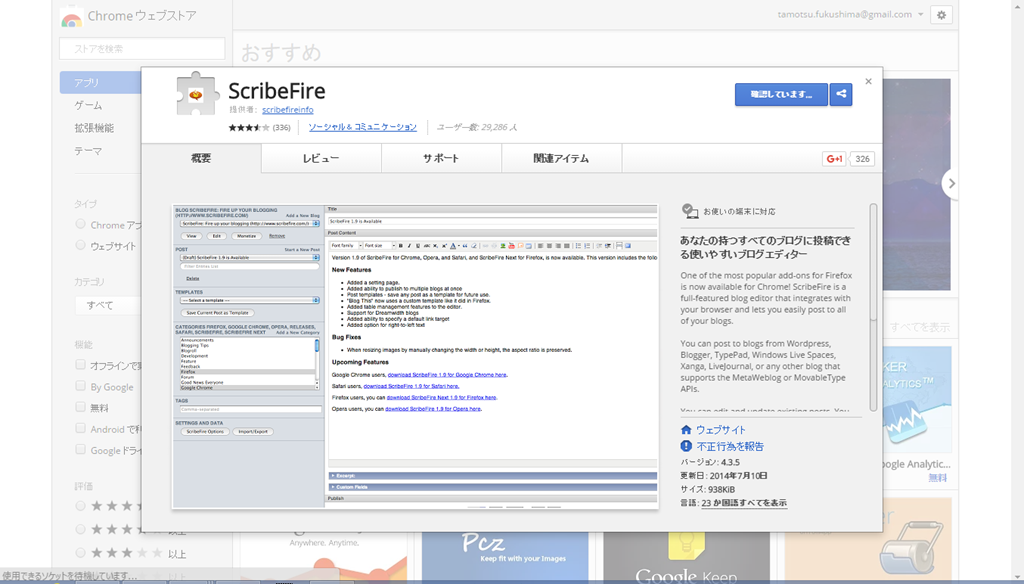Open the 関連アイテム tab
Image resolution: width=1024 pixels, height=584 pixels.
(x=561, y=159)
